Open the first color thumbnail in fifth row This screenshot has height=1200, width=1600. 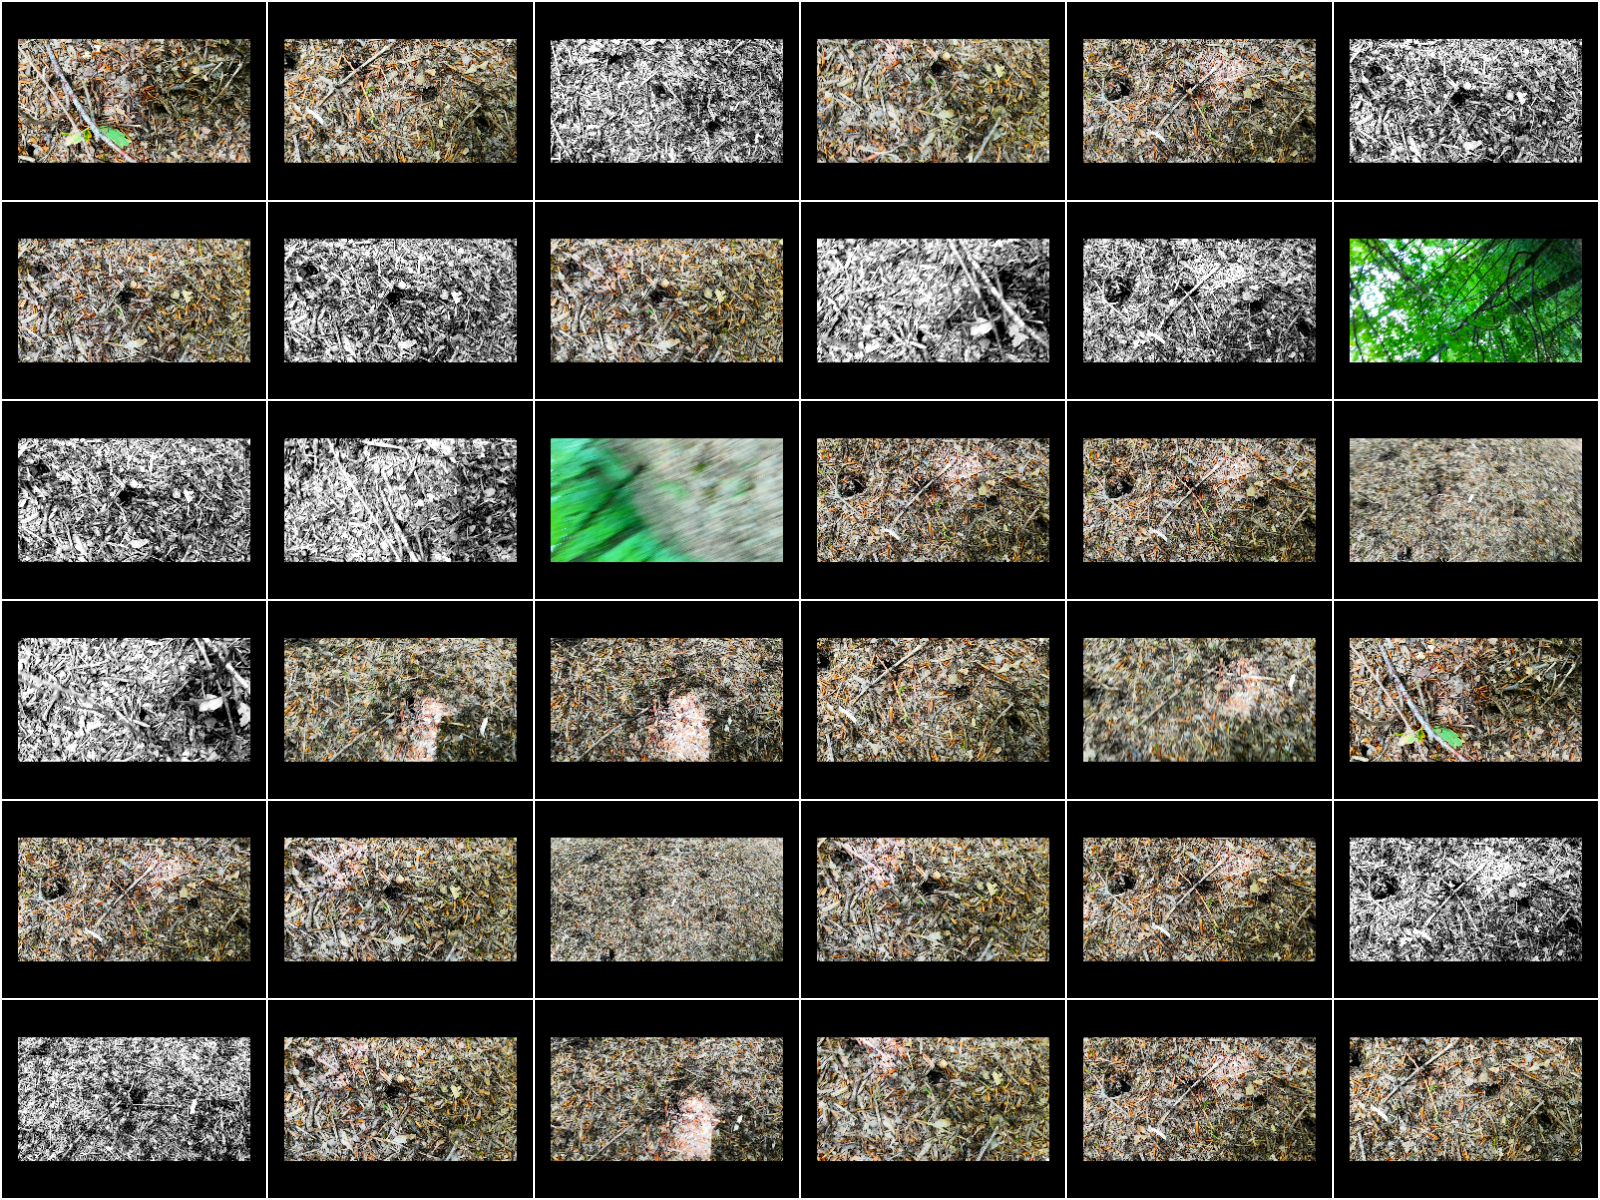(134, 900)
